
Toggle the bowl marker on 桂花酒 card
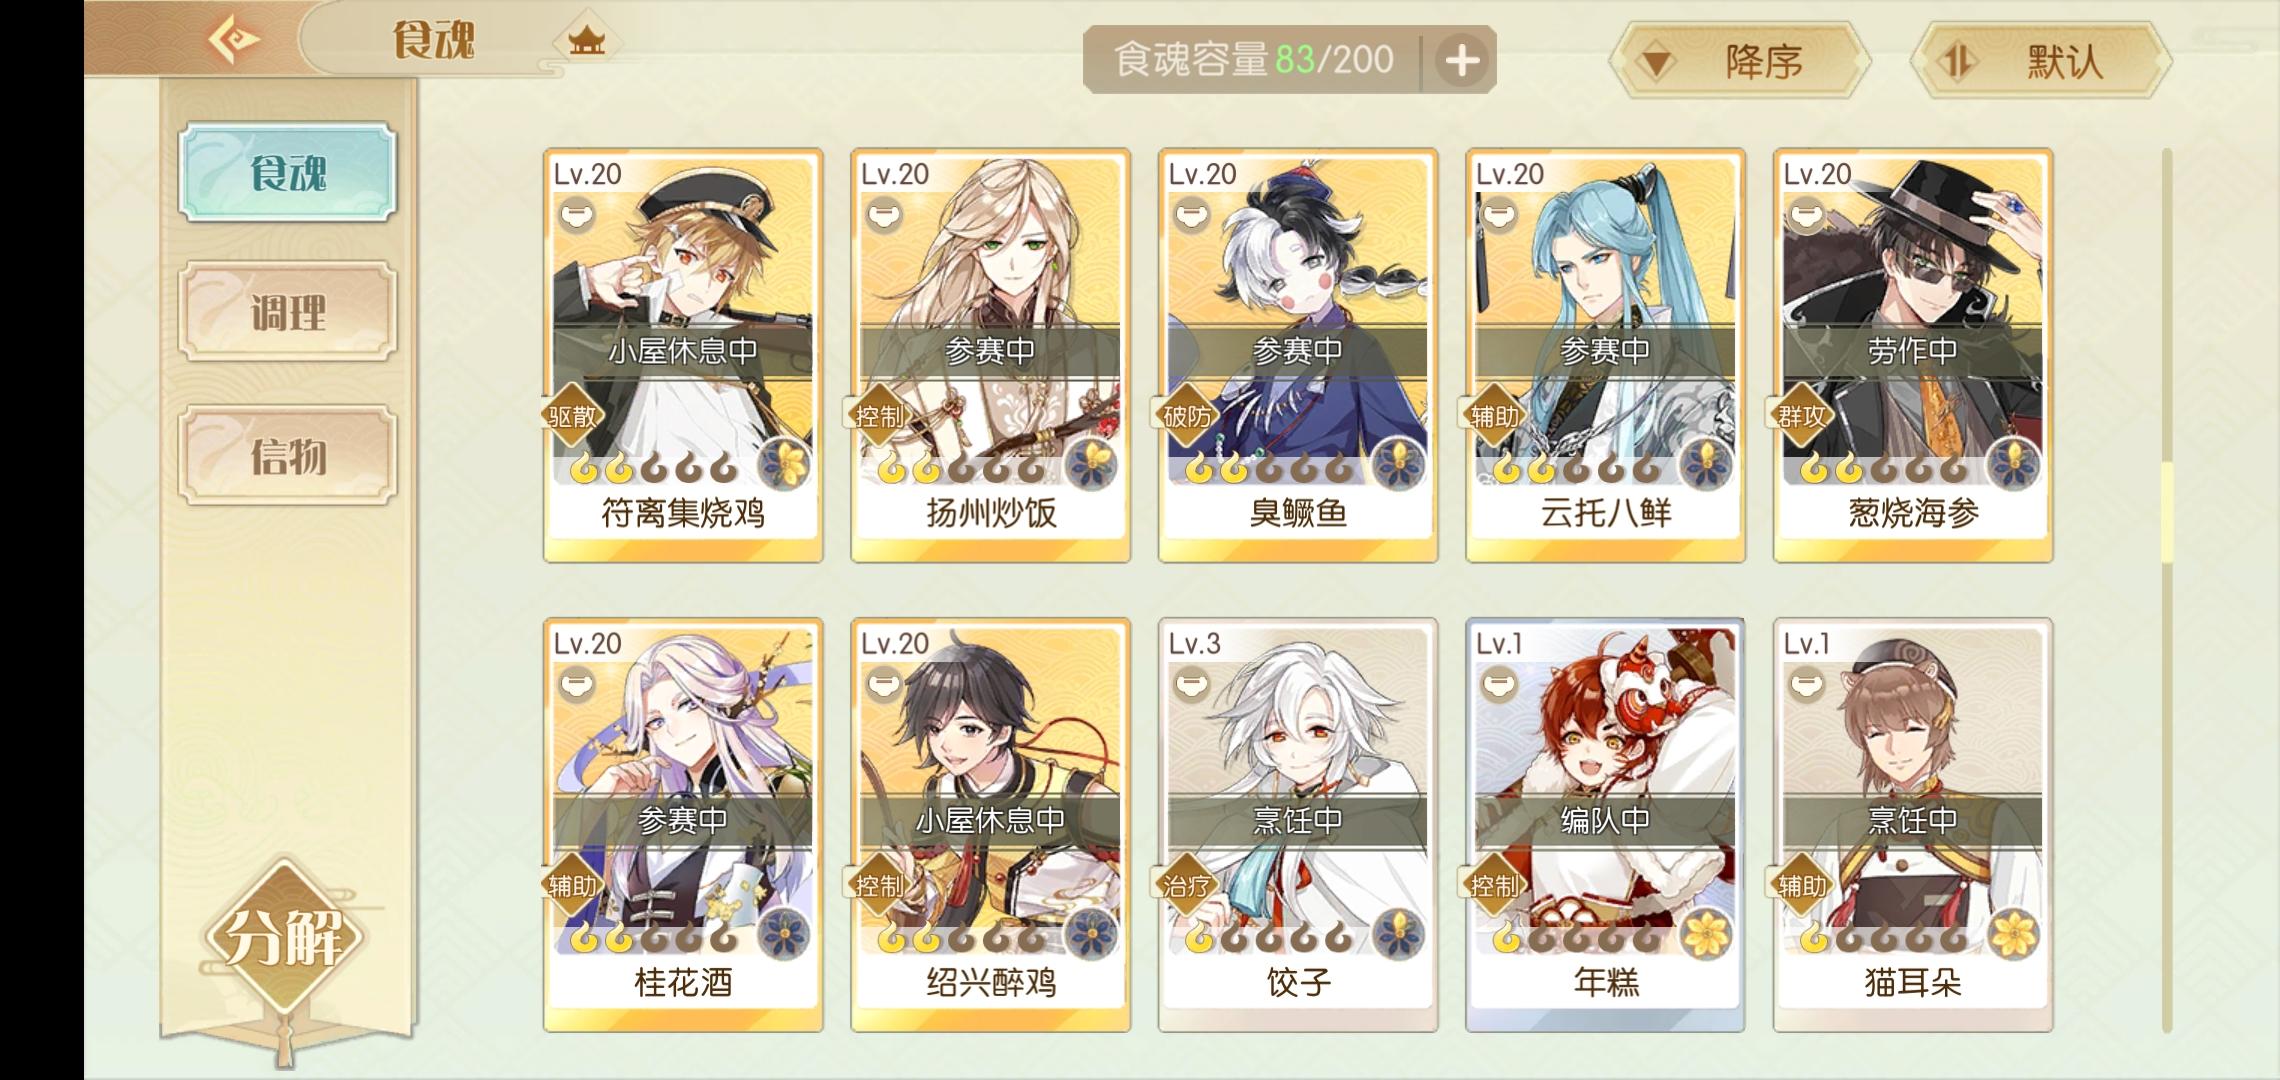577,684
